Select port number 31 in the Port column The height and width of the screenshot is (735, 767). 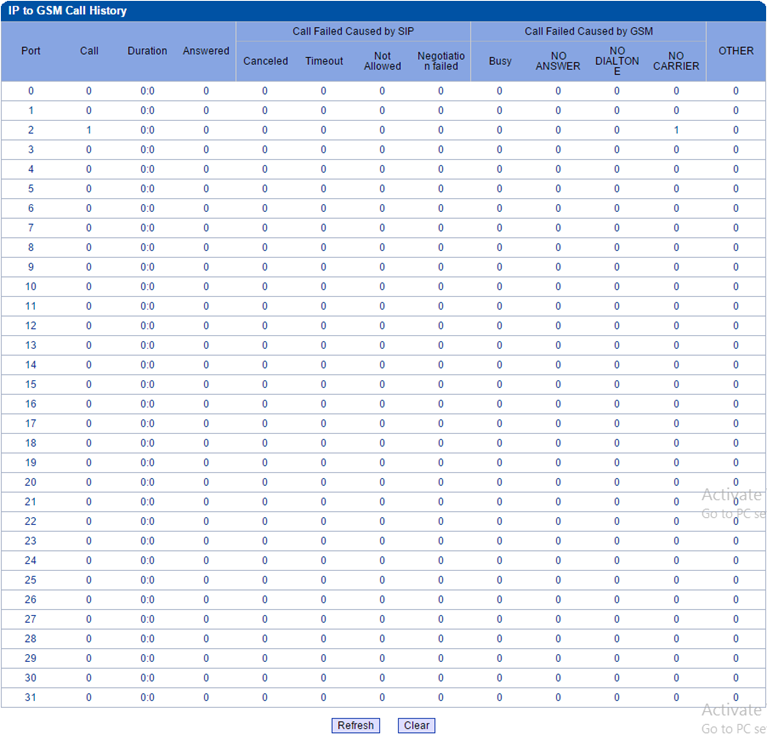point(31,697)
